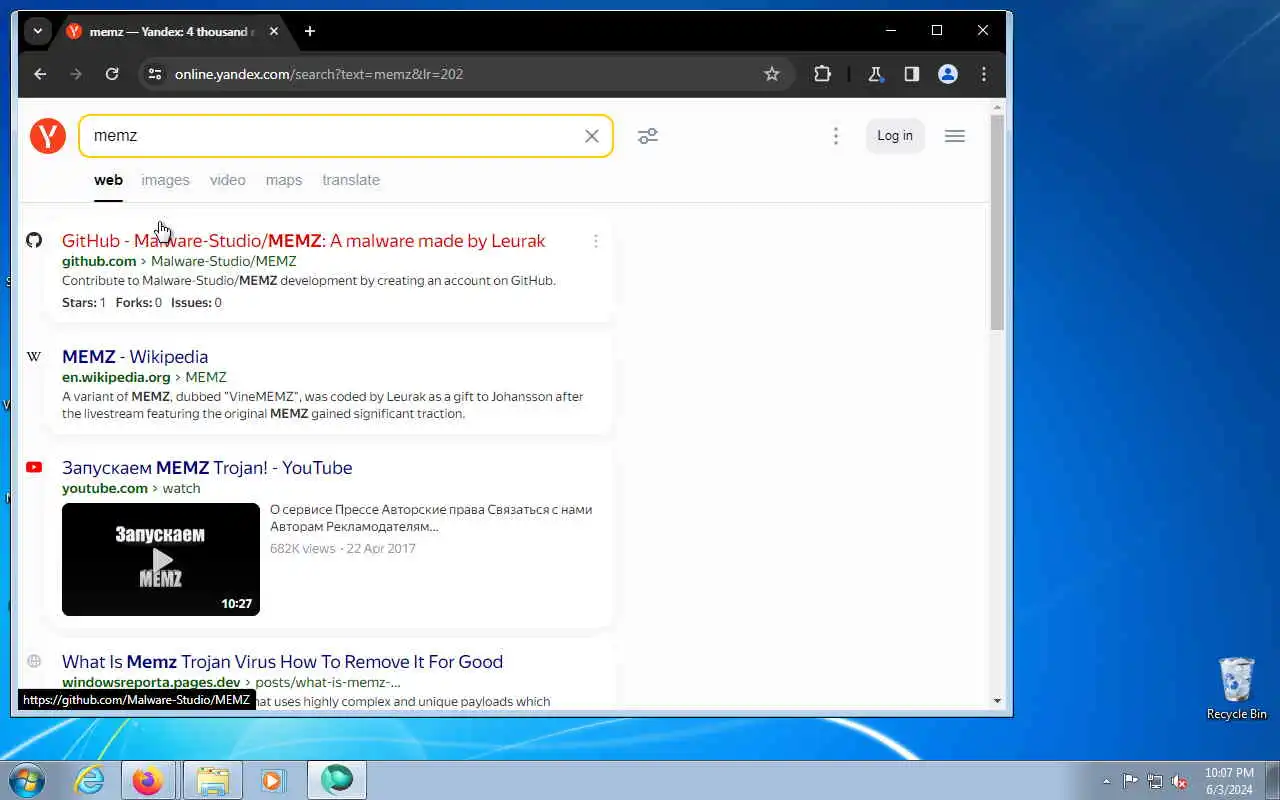The width and height of the screenshot is (1280, 800).
Task: Toggle the Chrome side panel
Action: pos(912,74)
